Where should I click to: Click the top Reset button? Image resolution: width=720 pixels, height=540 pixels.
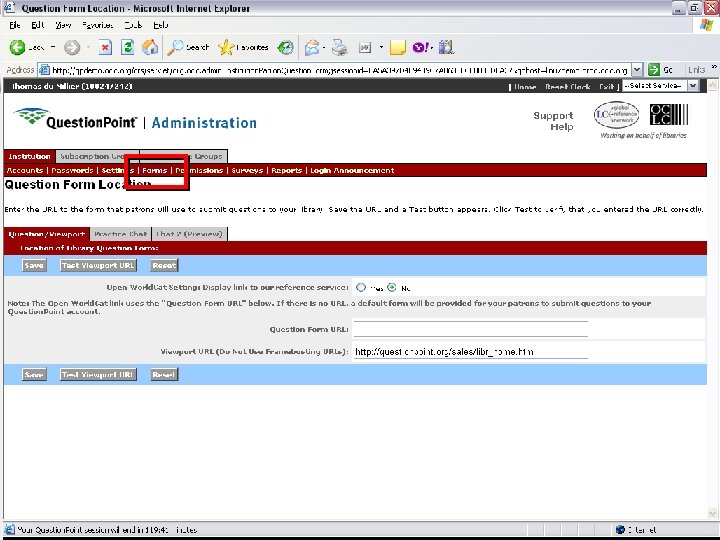(x=164, y=265)
